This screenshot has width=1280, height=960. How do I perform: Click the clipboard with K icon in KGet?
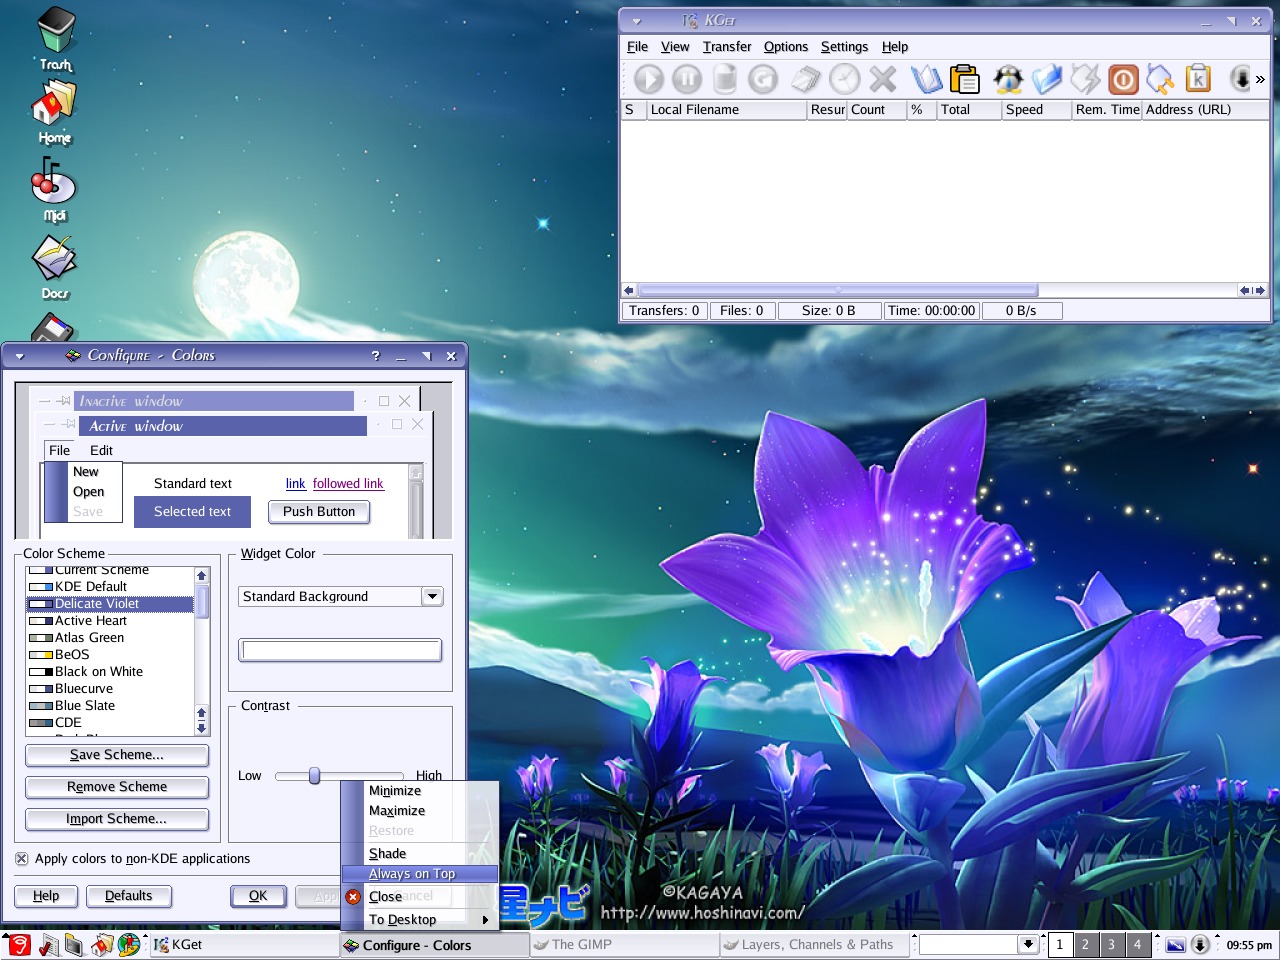pyautogui.click(x=1198, y=78)
